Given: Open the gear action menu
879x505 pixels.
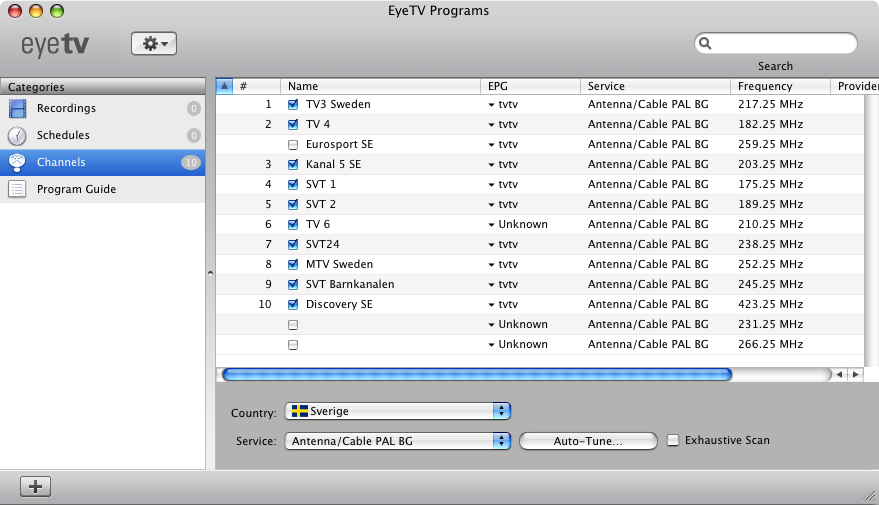Looking at the screenshot, I should [x=154, y=44].
